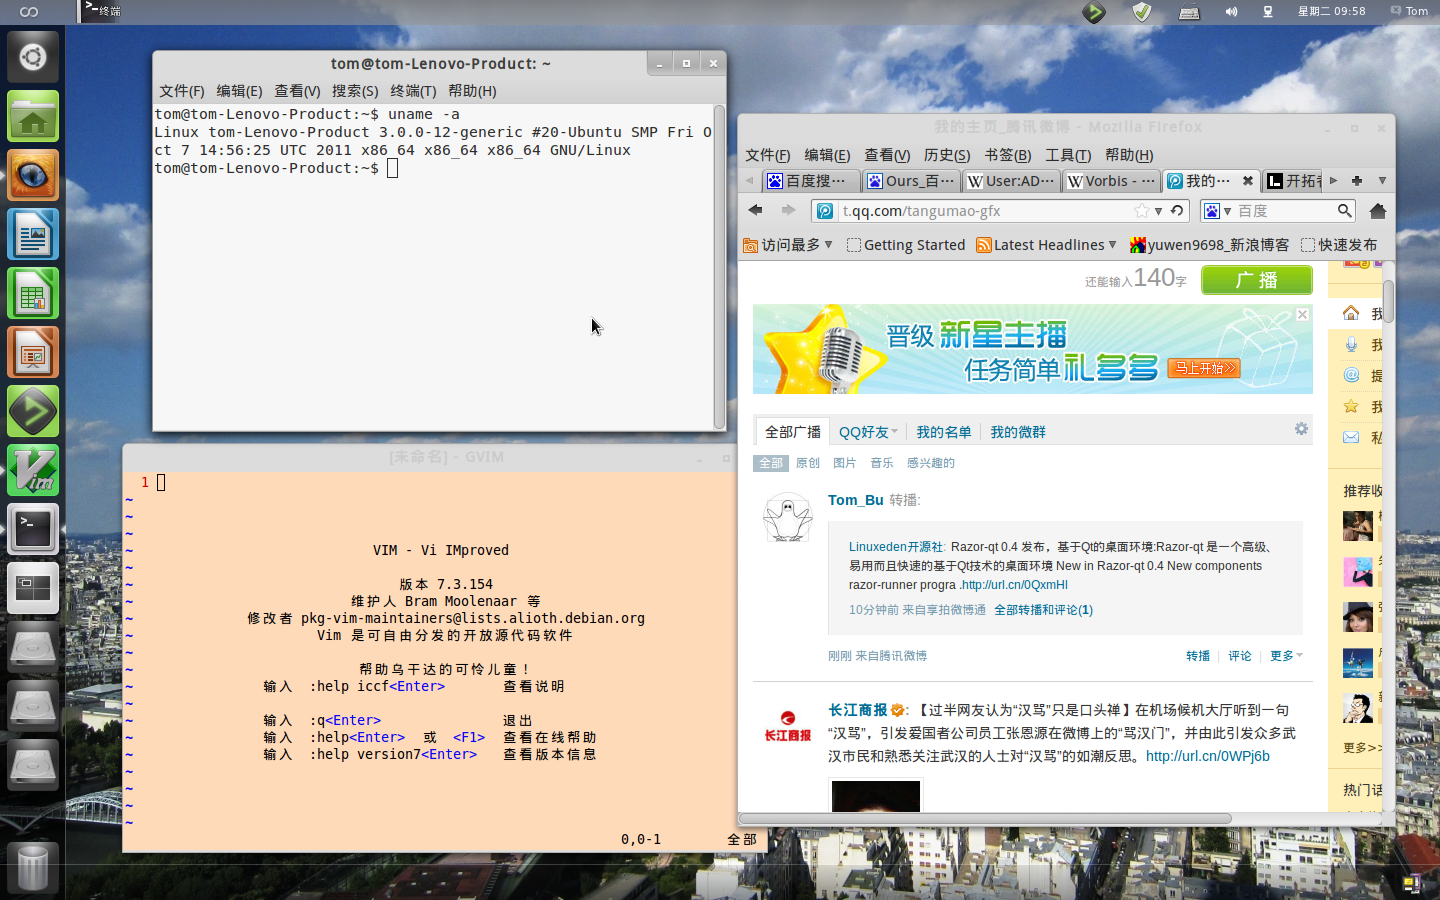The image size is (1440, 900).
Task: Click the shield indicator in the top panel
Action: point(1141,12)
